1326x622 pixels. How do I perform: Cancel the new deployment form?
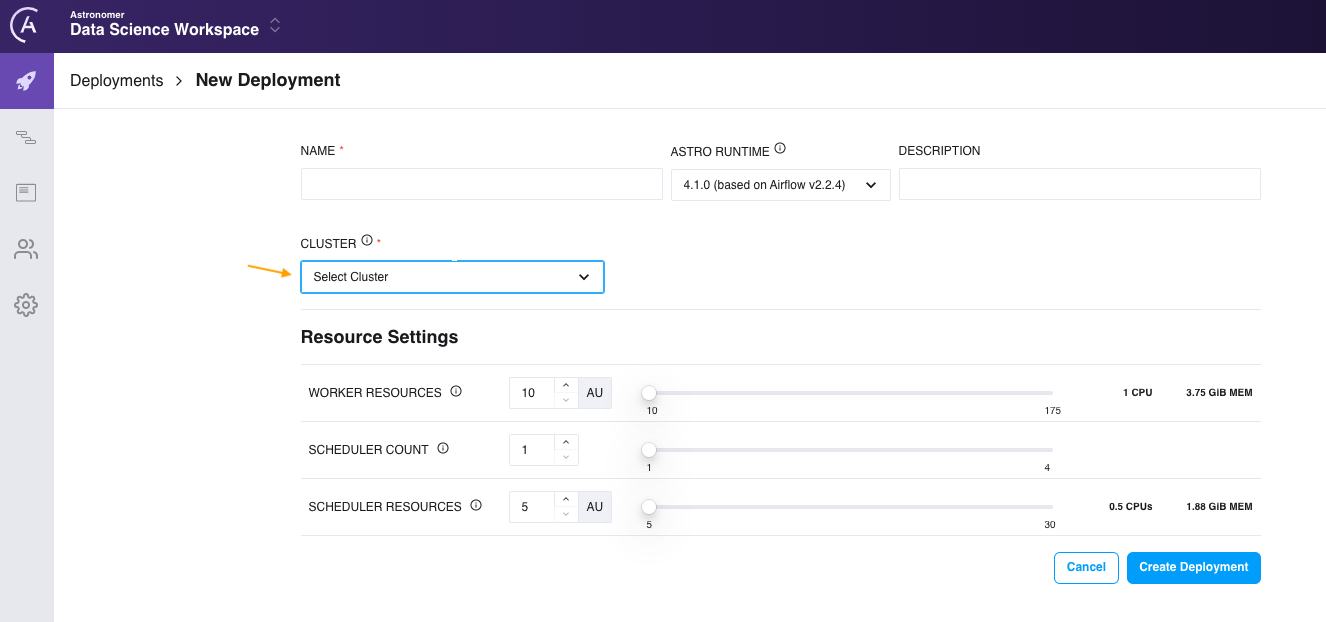click(x=1086, y=567)
